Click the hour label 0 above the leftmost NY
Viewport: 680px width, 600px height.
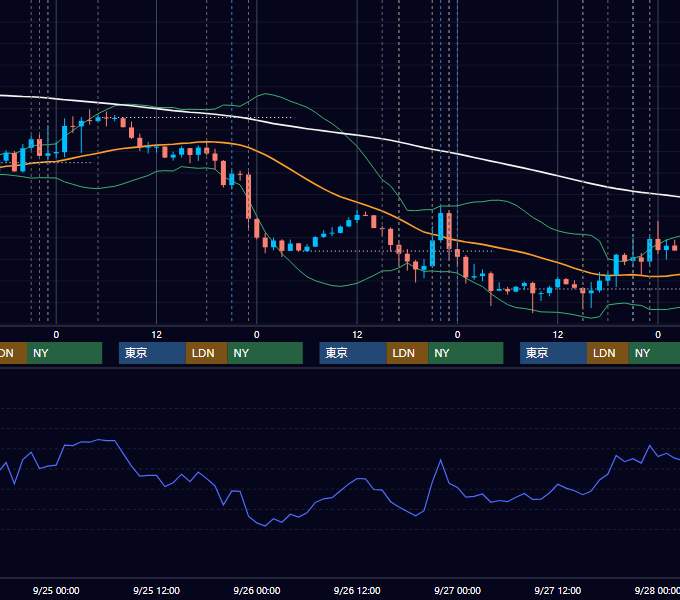point(56,335)
